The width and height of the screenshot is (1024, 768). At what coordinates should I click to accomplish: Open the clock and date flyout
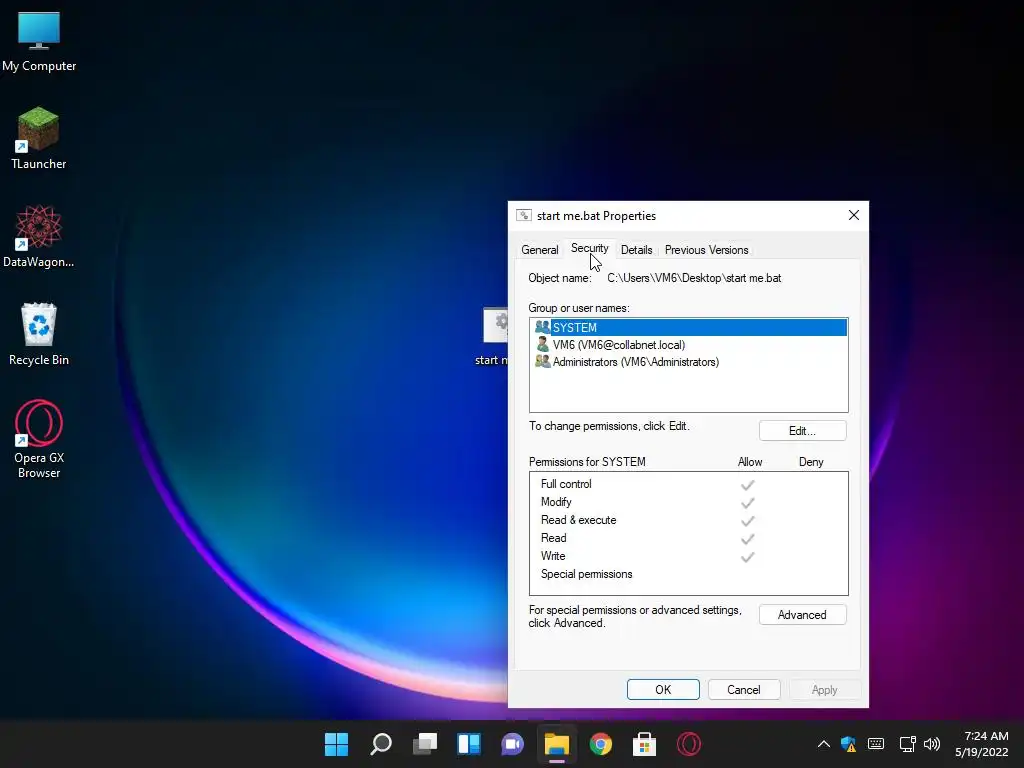click(x=982, y=744)
